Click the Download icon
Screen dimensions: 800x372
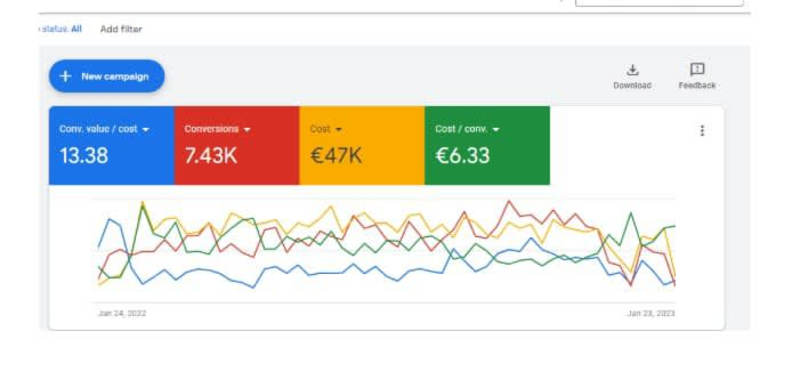[632, 70]
